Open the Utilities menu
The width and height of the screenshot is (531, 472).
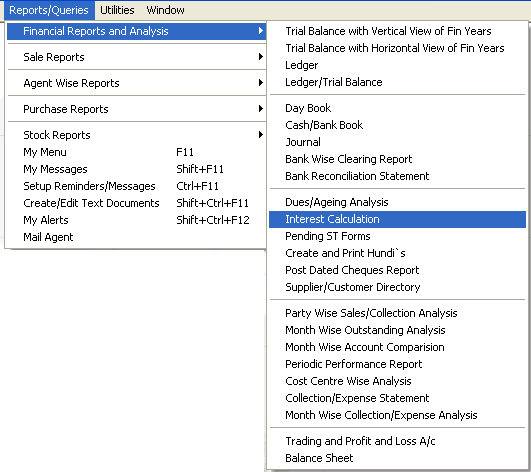pos(117,10)
